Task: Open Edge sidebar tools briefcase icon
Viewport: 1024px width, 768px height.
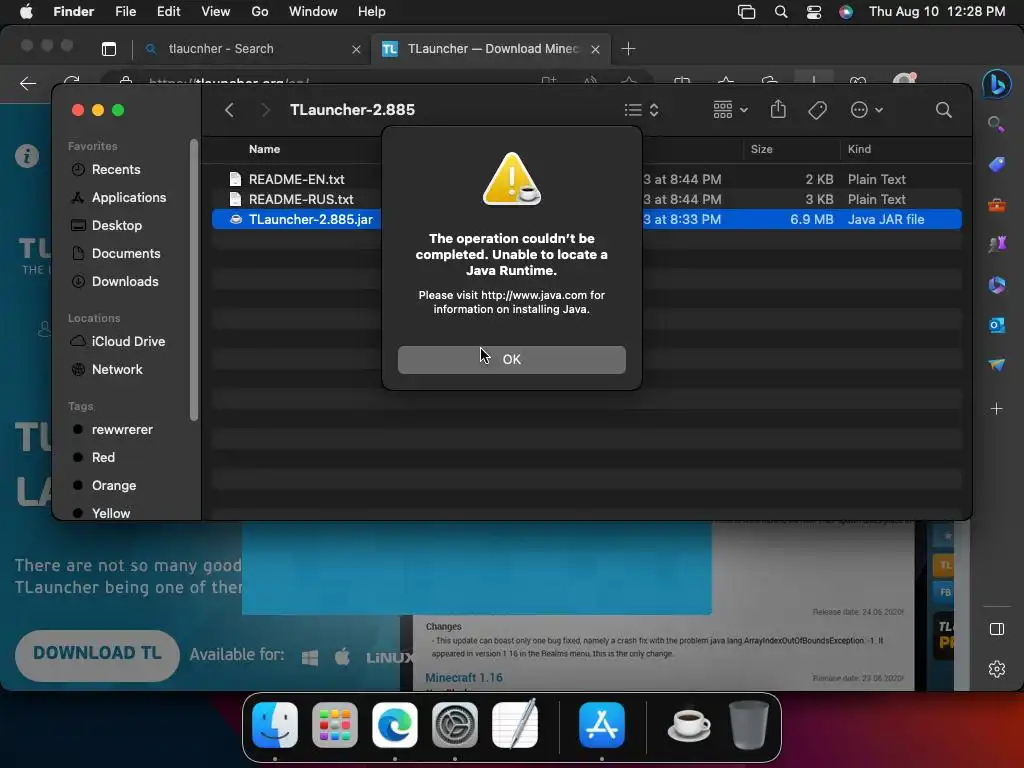Action: point(997,205)
